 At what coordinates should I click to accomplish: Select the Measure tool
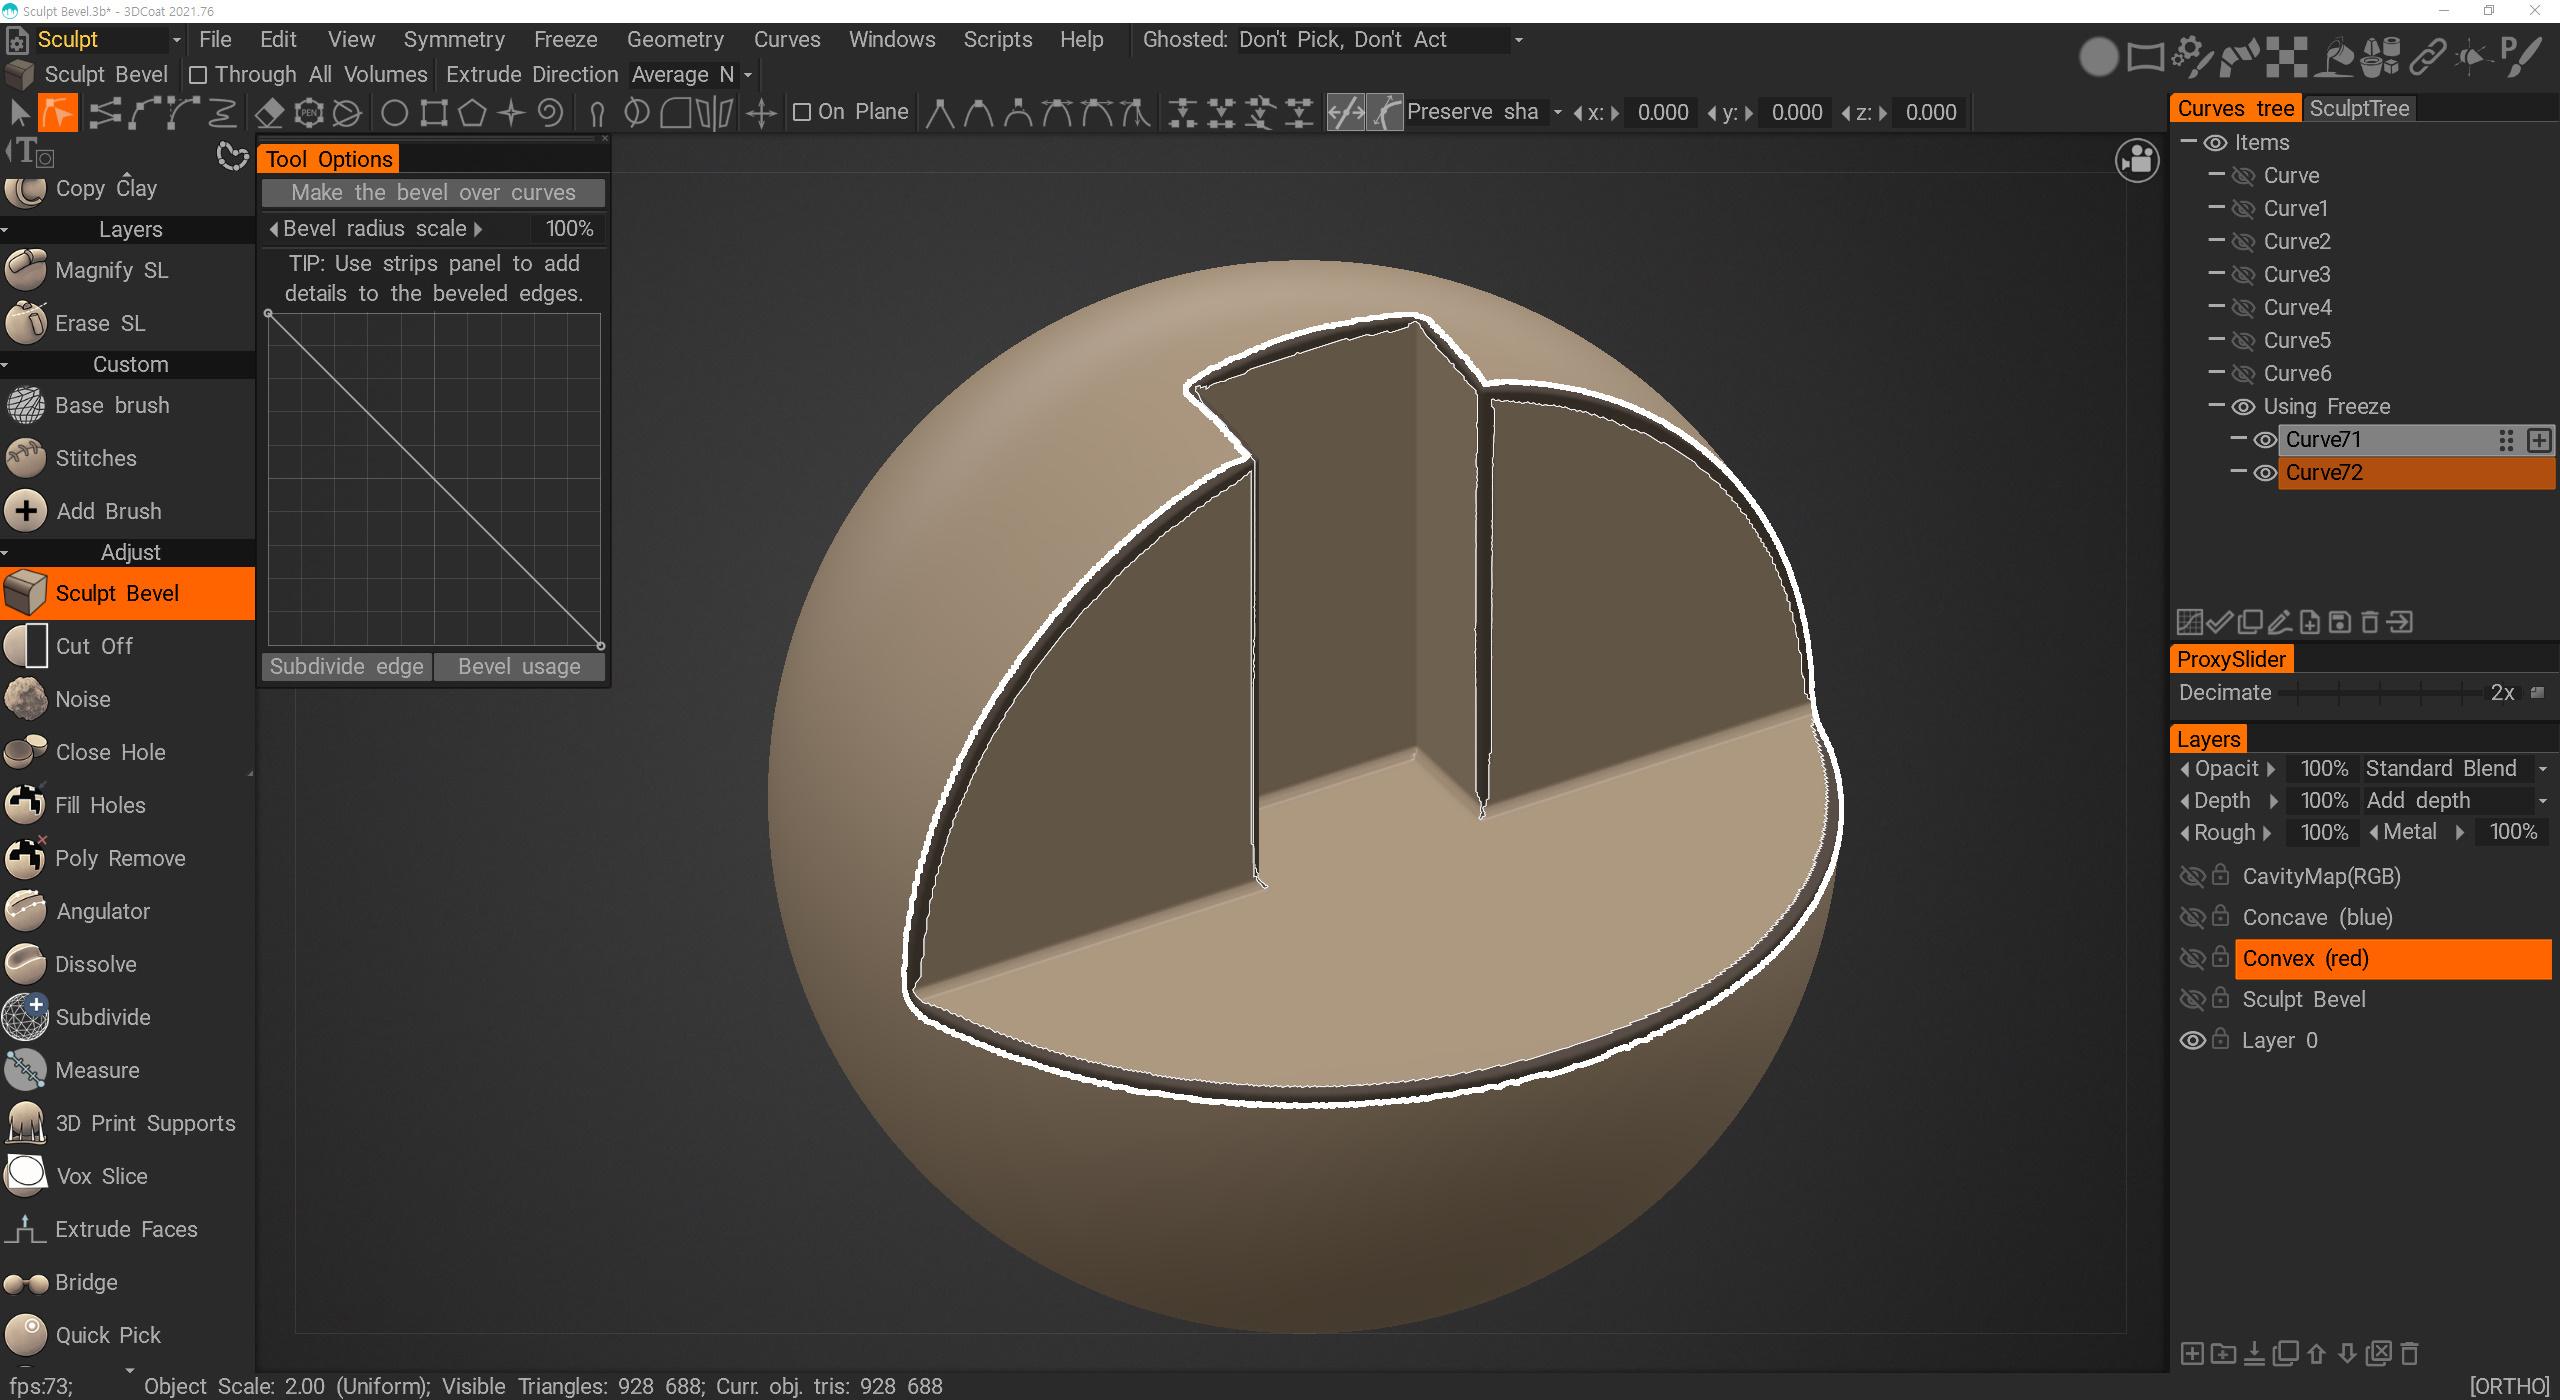coord(97,1070)
